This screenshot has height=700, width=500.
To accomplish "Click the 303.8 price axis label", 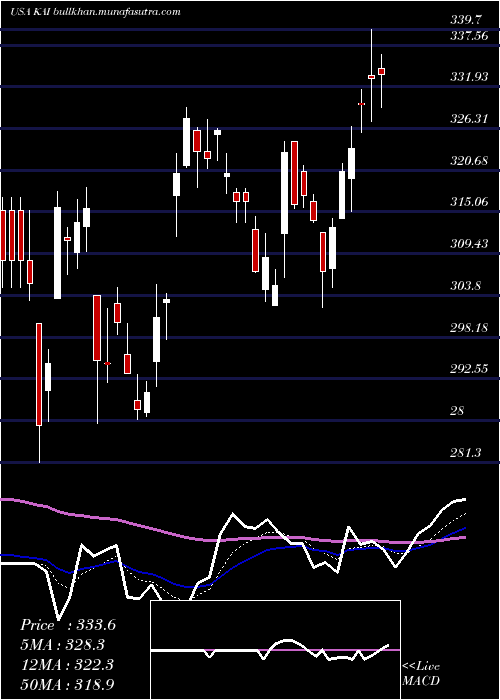I will (466, 286).
